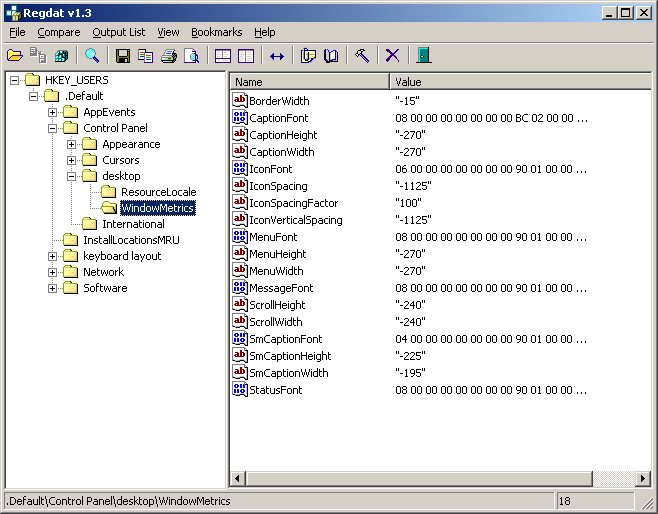The width and height of the screenshot is (658, 514).
Task: Open the Bookmarks menu
Action: point(217,32)
